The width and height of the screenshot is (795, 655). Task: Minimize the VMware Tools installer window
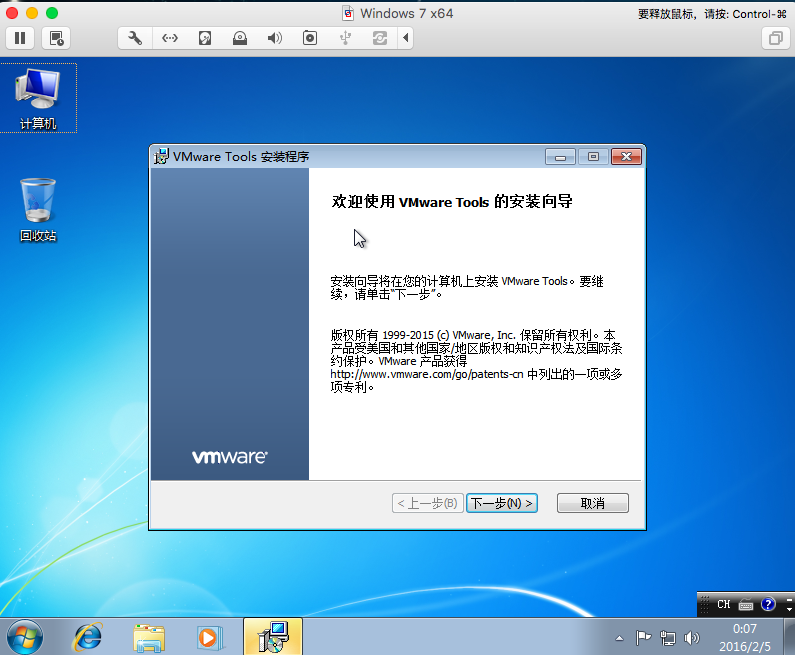(560, 157)
